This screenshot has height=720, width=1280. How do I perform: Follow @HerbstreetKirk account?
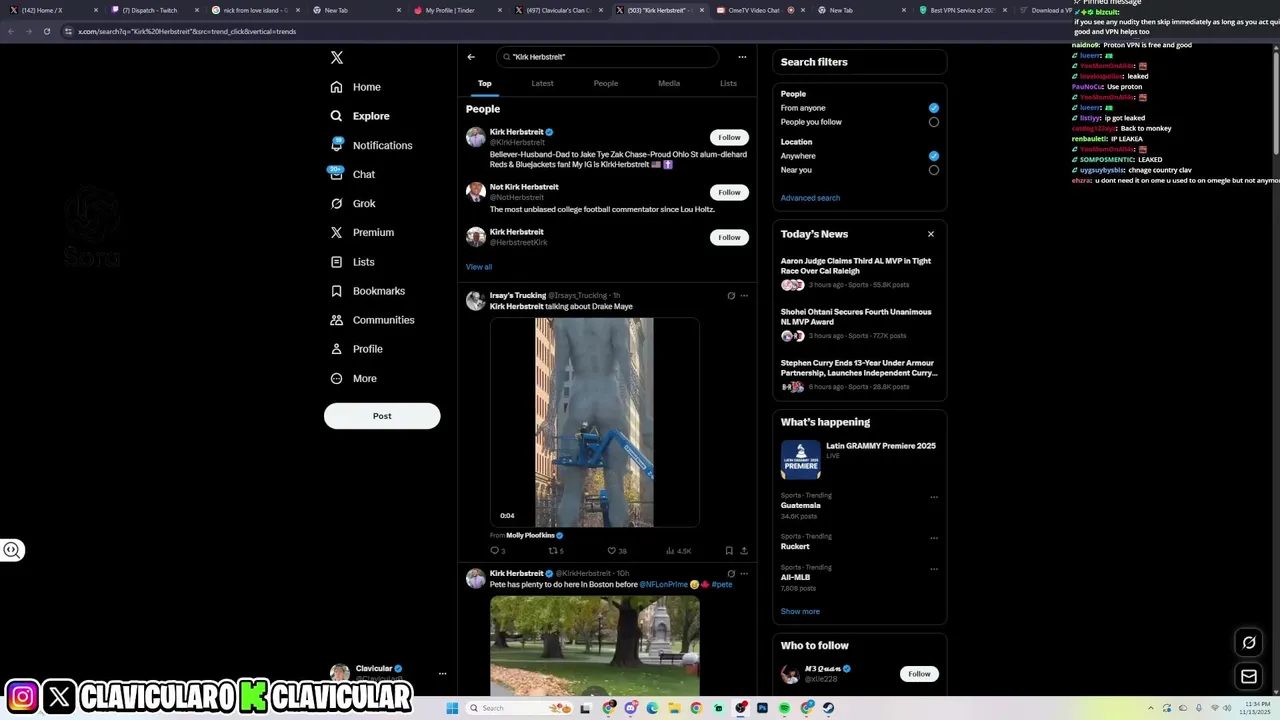tap(729, 237)
